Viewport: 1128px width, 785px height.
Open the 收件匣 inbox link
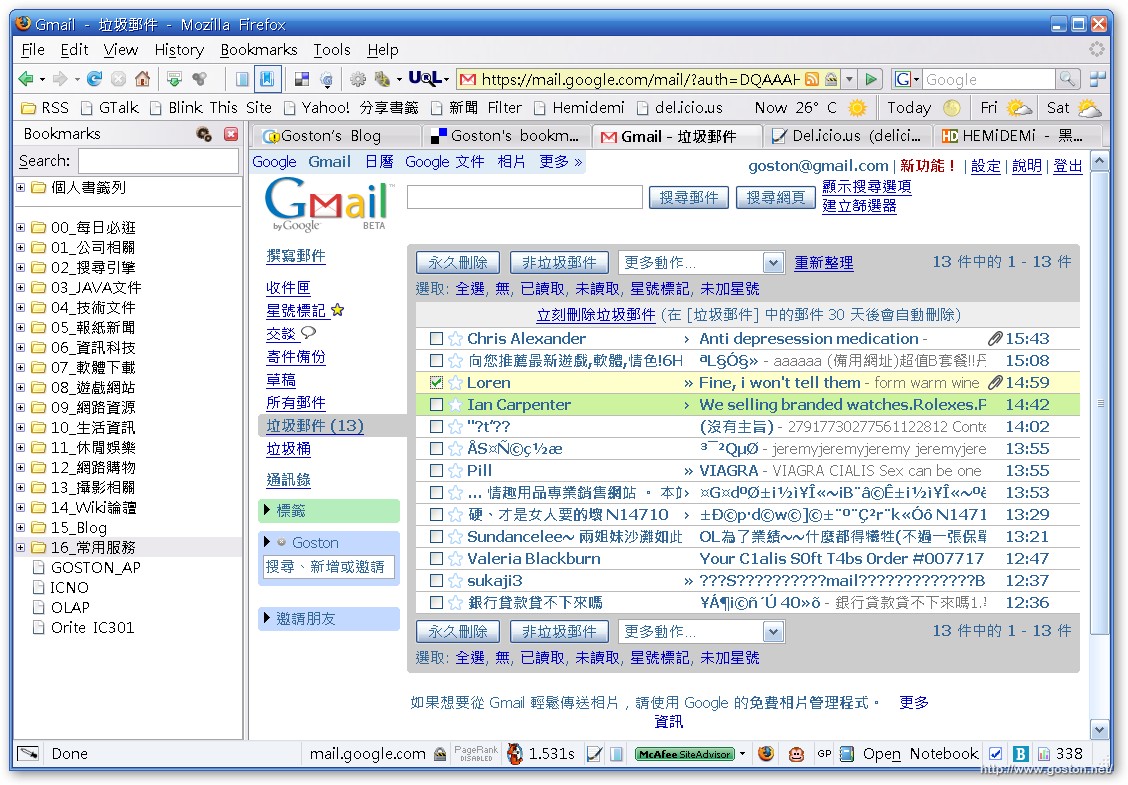(288, 289)
